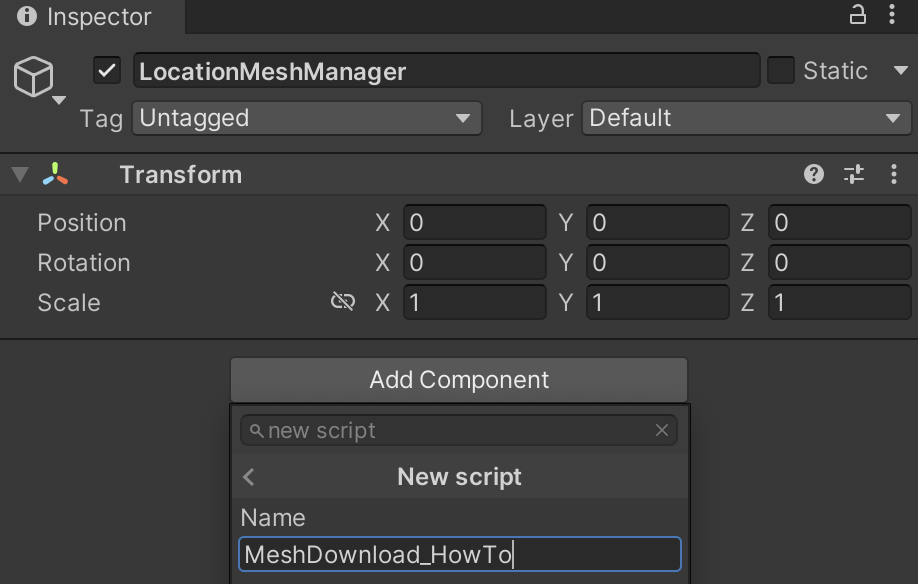Collapse the Transform component foldout
The image size is (918, 584).
[18, 174]
